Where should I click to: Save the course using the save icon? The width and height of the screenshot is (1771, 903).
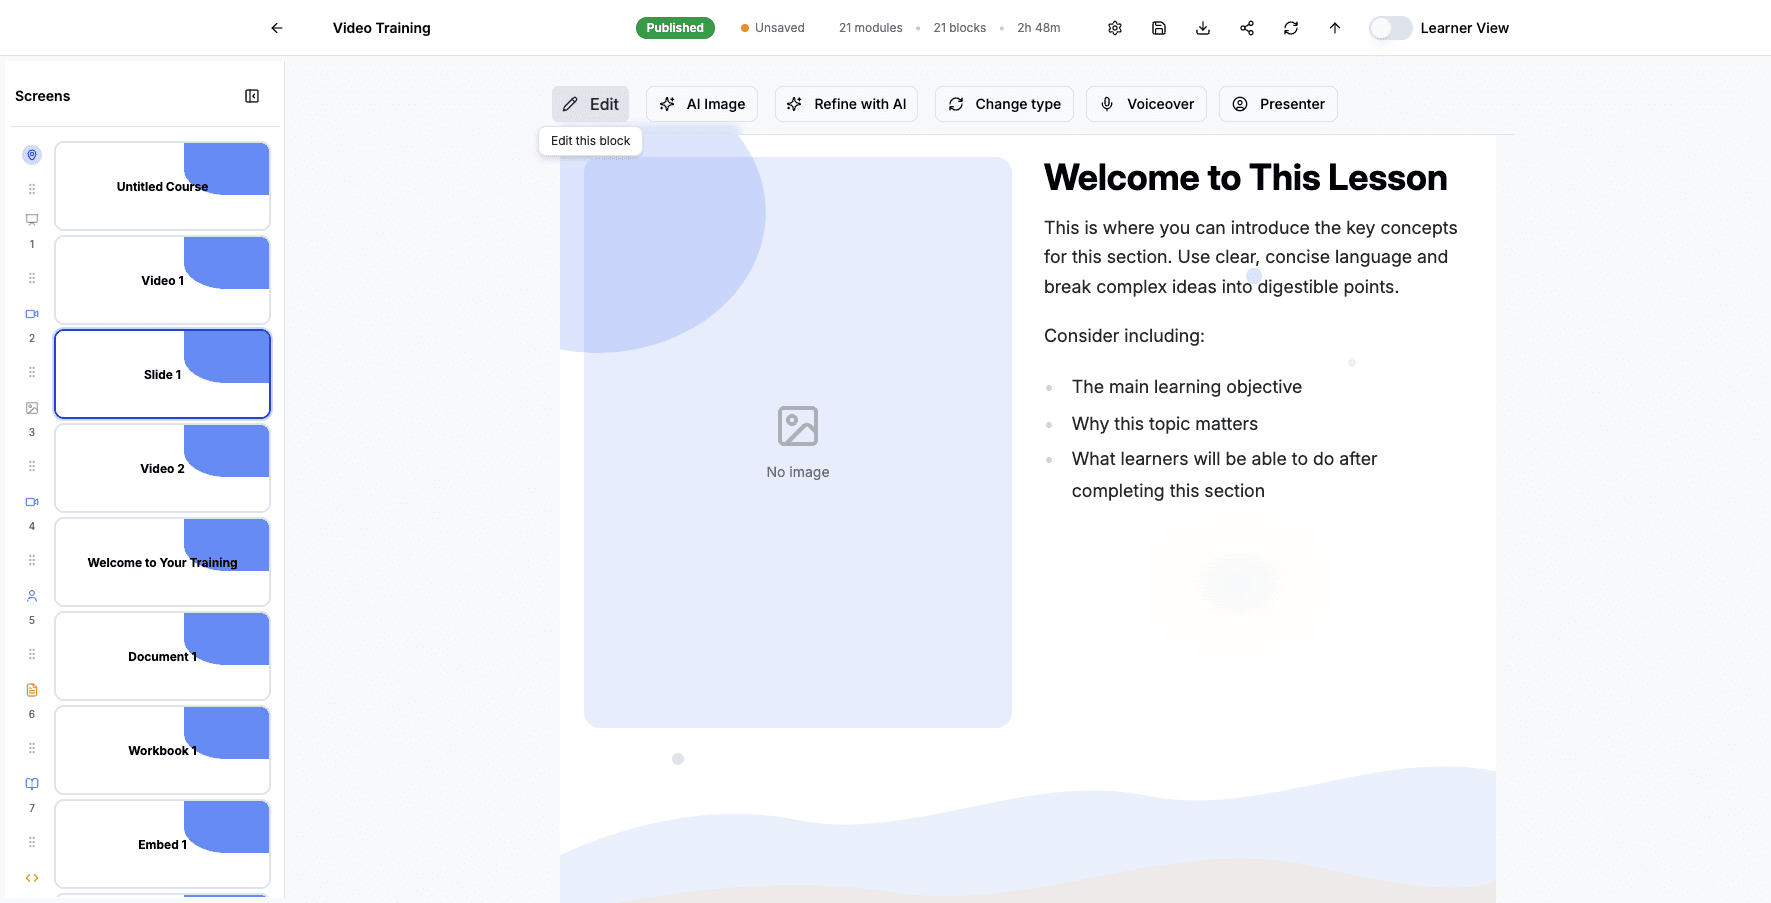point(1158,27)
